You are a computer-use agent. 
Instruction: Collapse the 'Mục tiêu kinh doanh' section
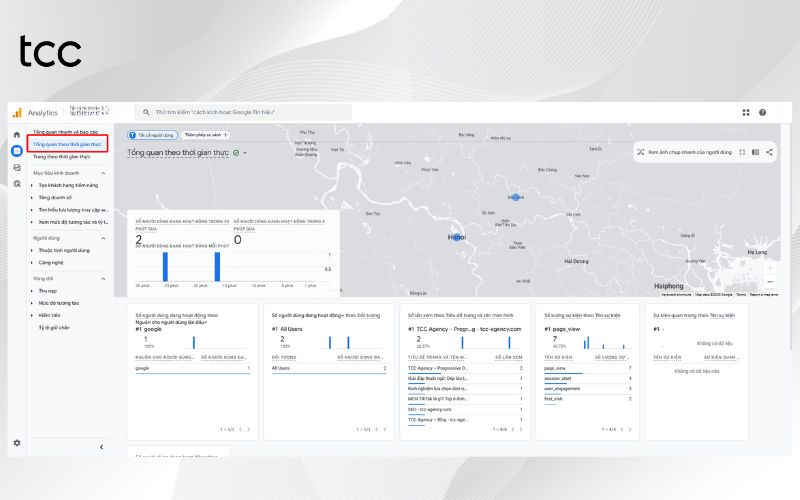tap(103, 173)
